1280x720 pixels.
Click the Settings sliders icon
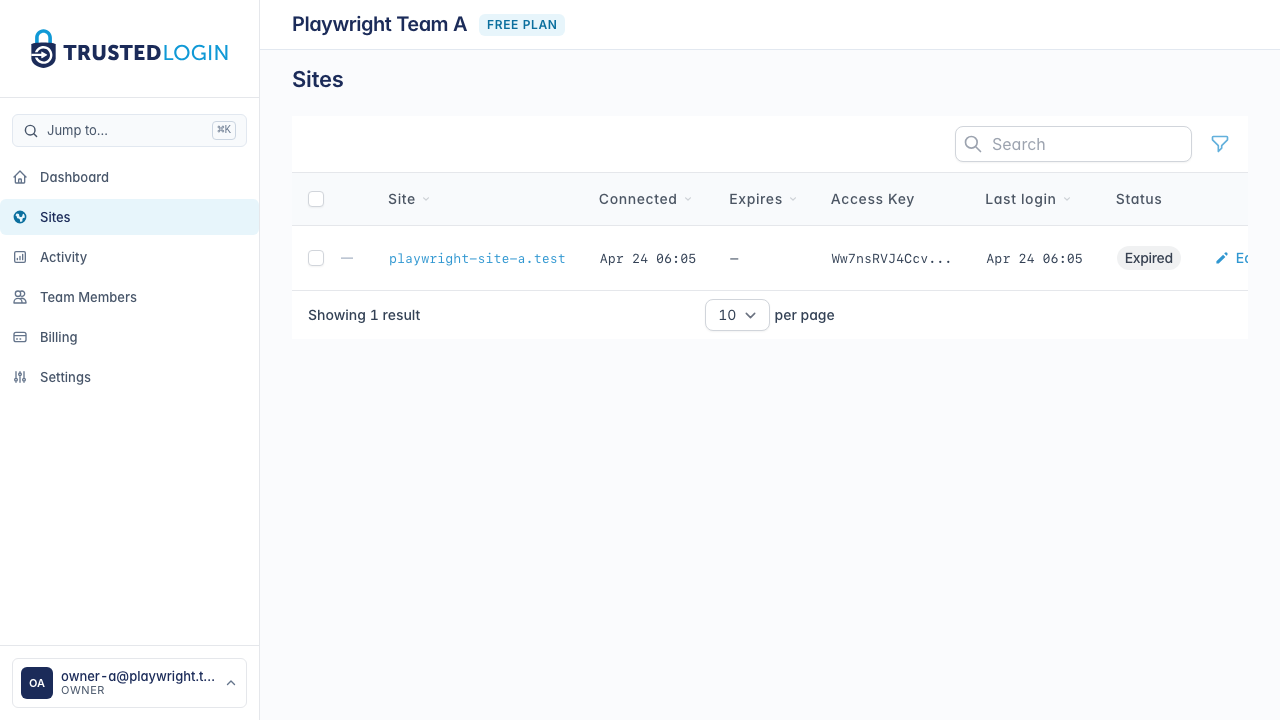20,377
